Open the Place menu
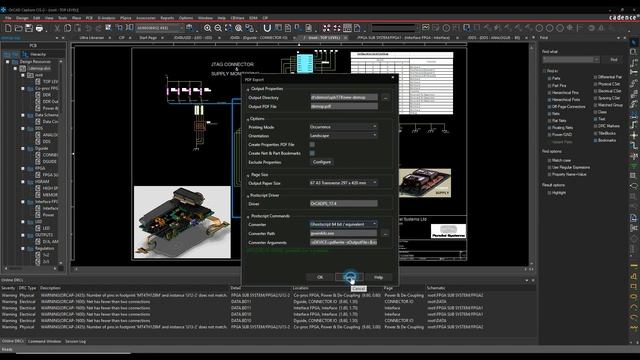 point(76,18)
